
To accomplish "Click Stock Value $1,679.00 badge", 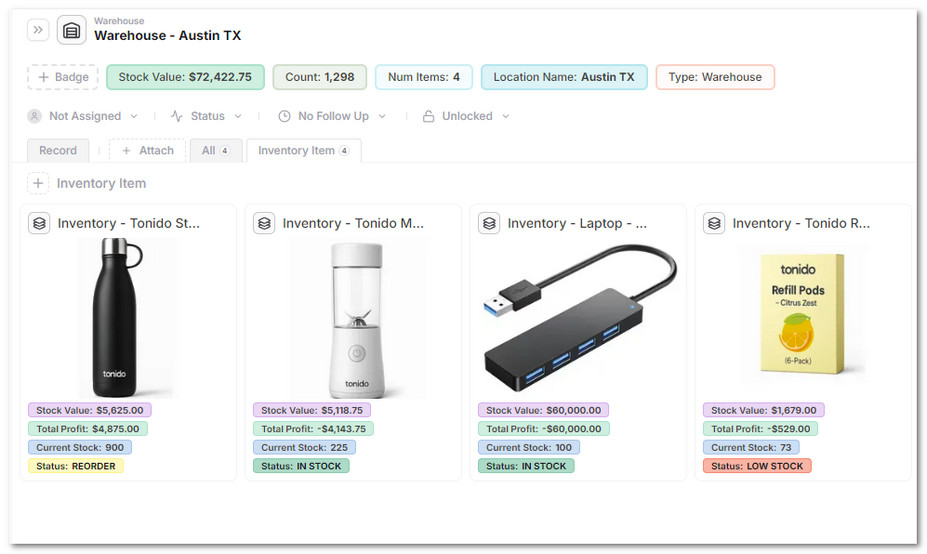I will 764,410.
